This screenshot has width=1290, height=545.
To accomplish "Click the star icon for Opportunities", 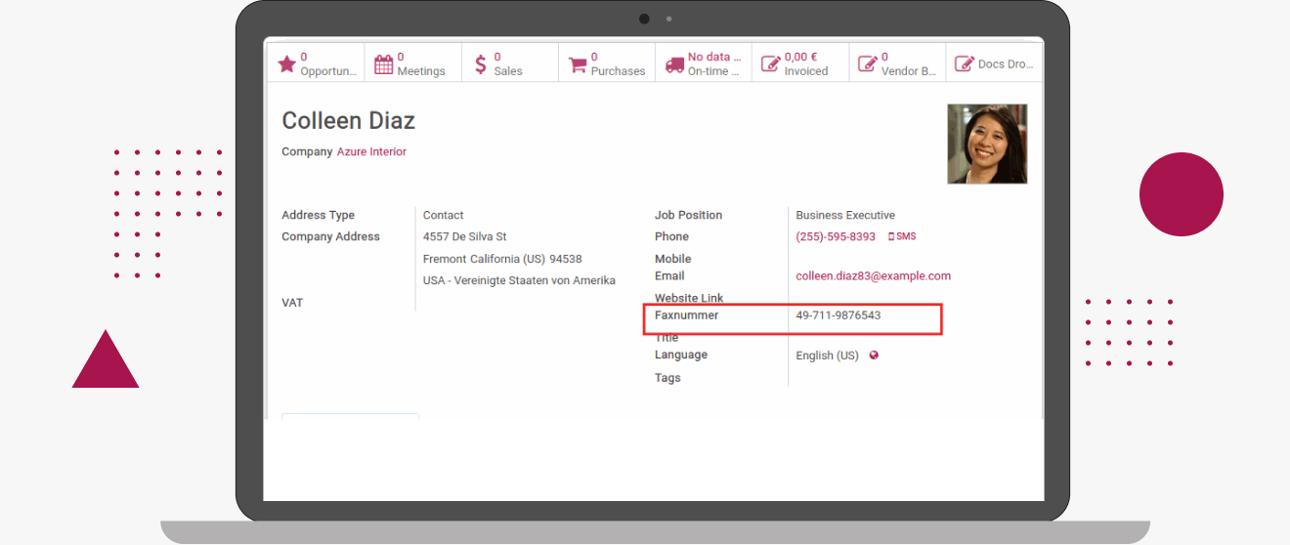I will coord(287,64).
